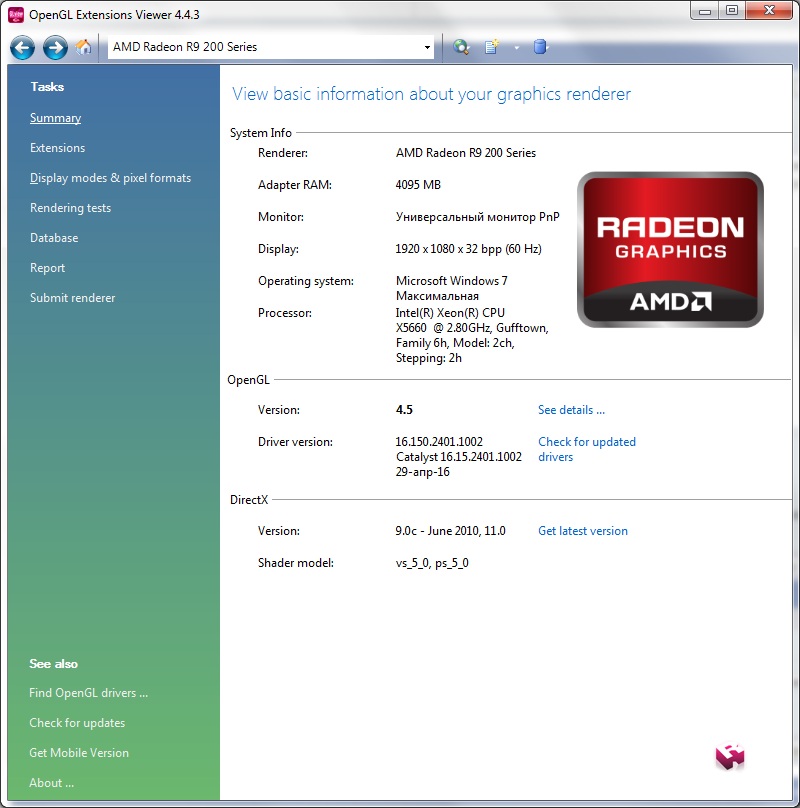Click Find OpenGL drivers link
Viewport: 800px width, 808px height.
[x=88, y=693]
